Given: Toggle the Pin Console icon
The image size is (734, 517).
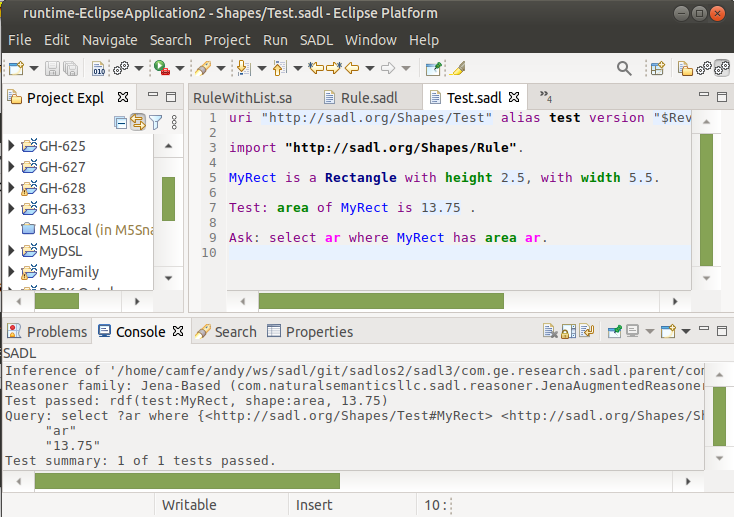Looking at the screenshot, I should (614, 331).
